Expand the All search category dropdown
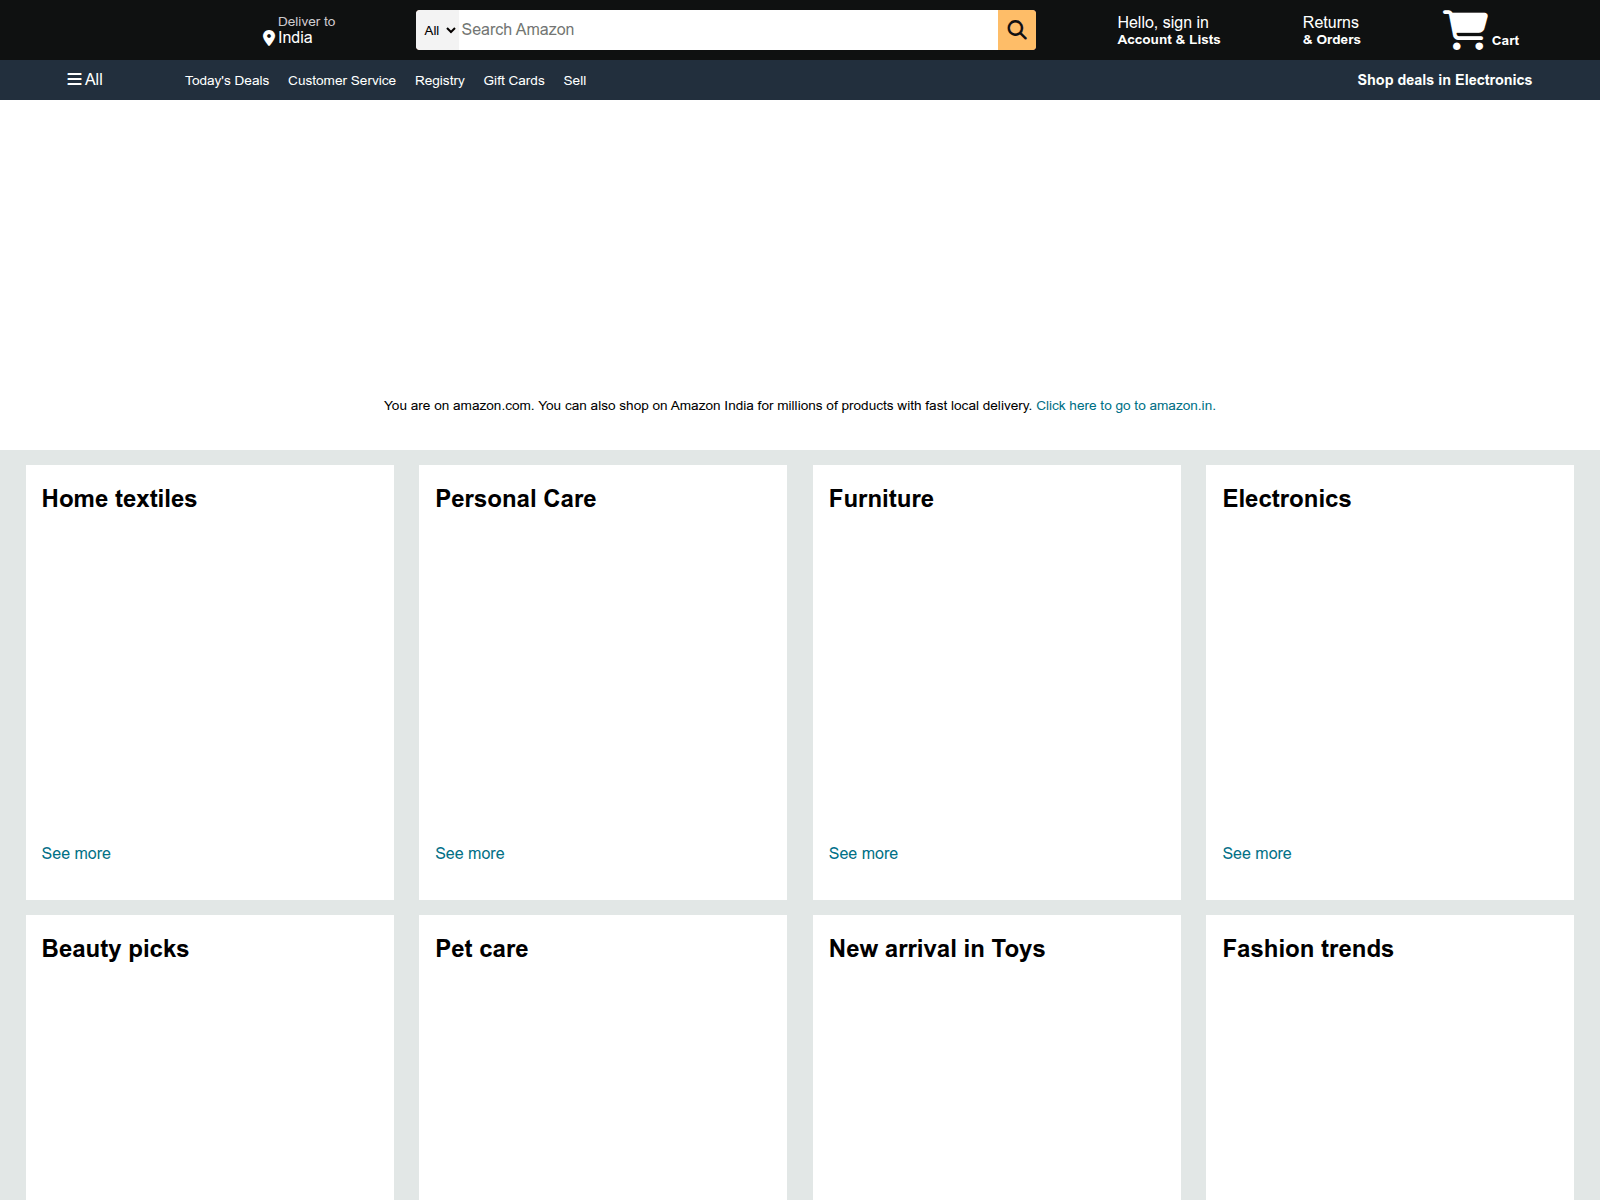The height and width of the screenshot is (1200, 1600). [x=438, y=30]
